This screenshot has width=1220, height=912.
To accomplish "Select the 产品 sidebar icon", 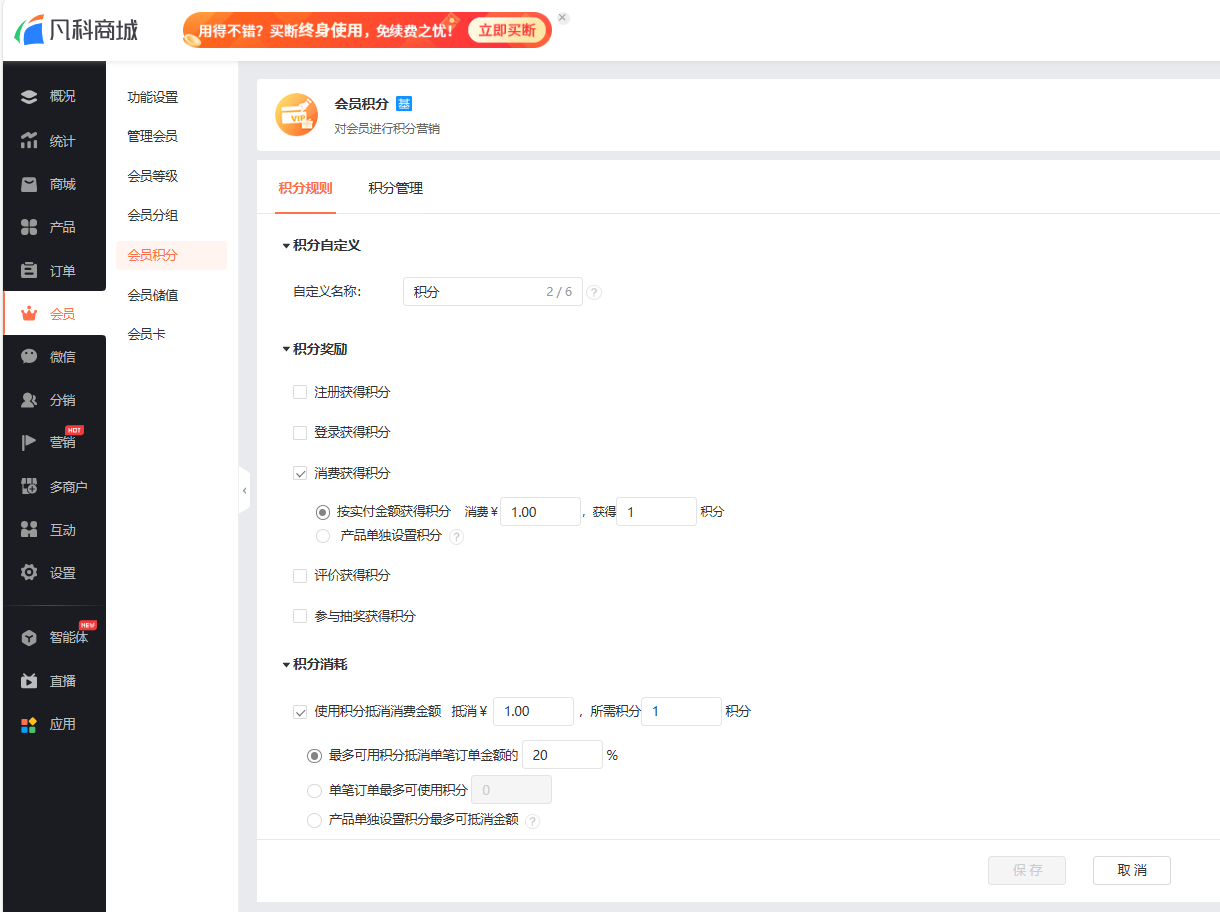I will tap(54, 227).
